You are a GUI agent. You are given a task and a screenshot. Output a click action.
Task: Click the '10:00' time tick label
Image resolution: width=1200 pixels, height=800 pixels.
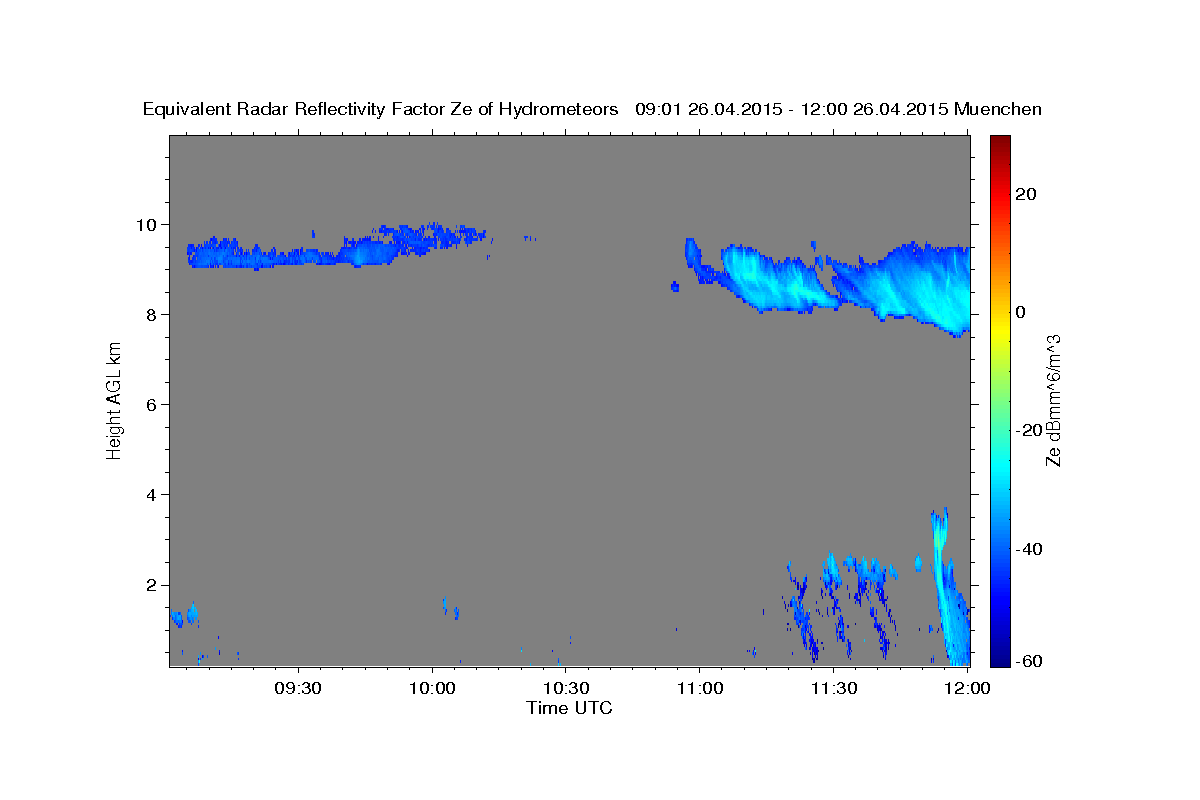432,688
